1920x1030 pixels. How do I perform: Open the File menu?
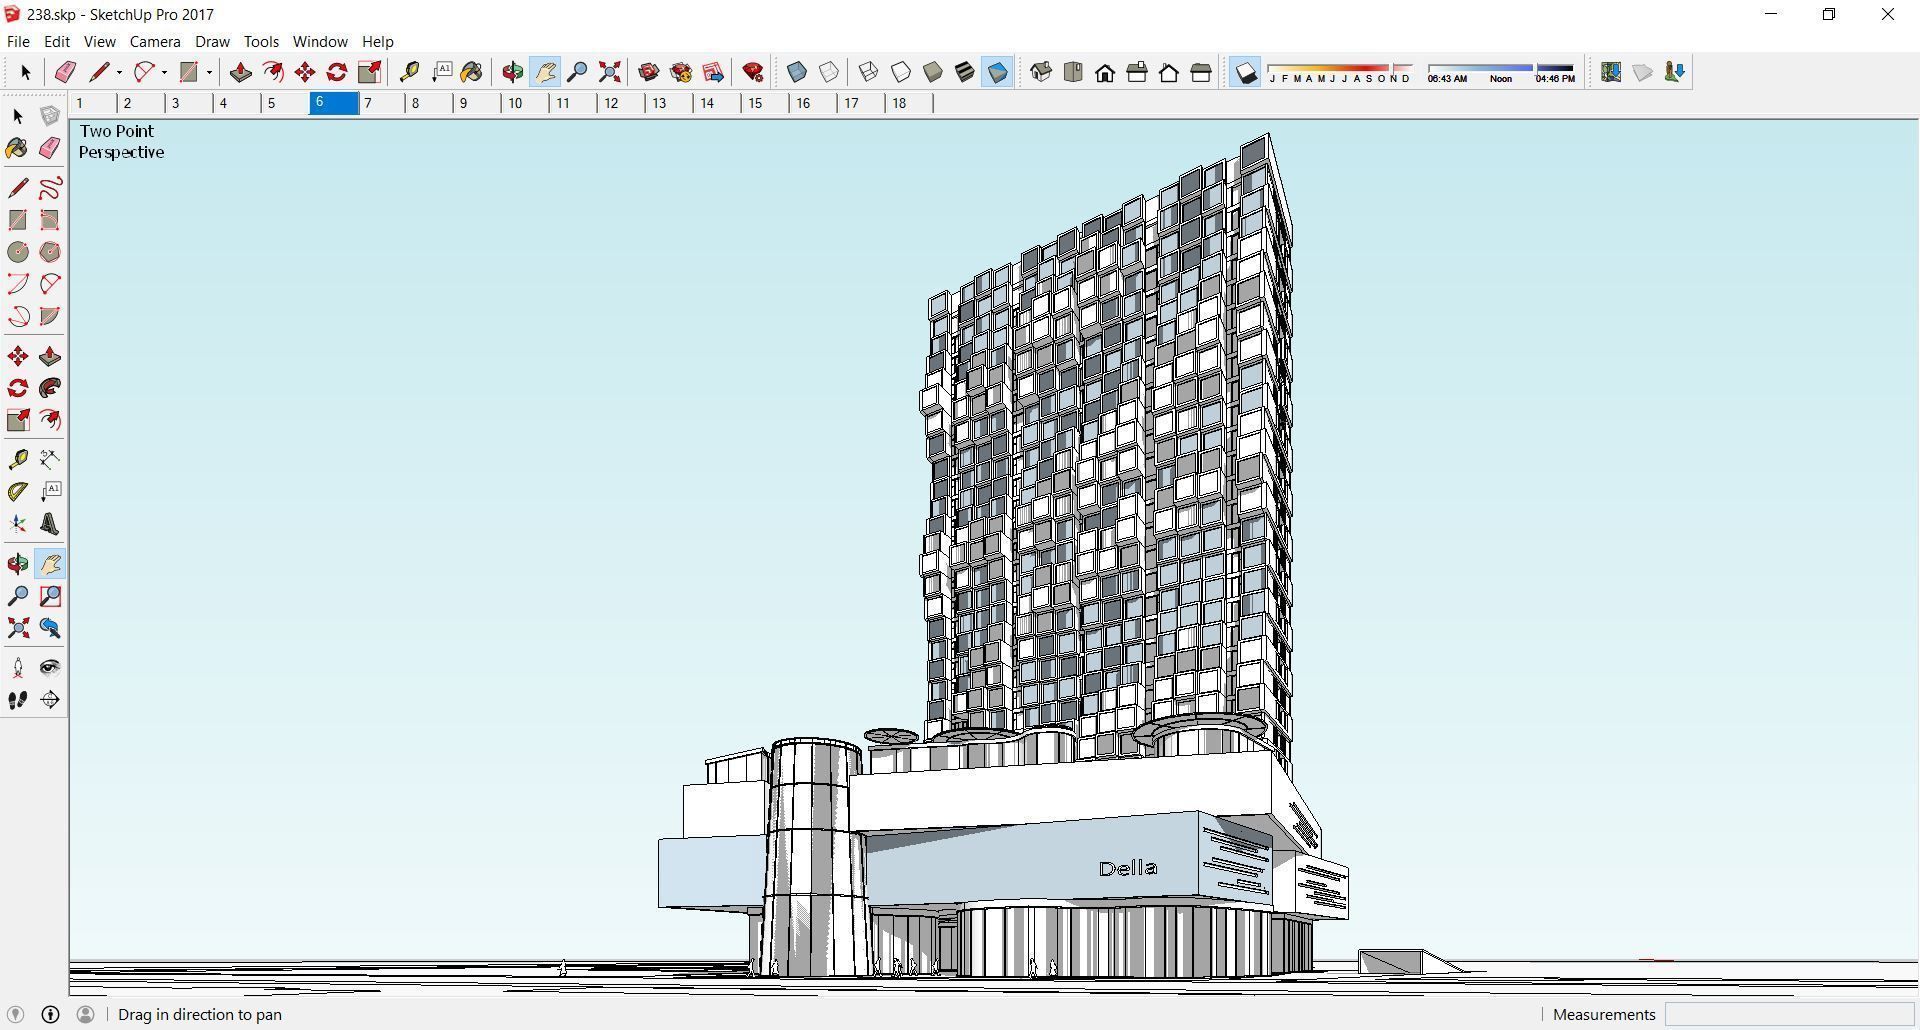pyautogui.click(x=18, y=41)
